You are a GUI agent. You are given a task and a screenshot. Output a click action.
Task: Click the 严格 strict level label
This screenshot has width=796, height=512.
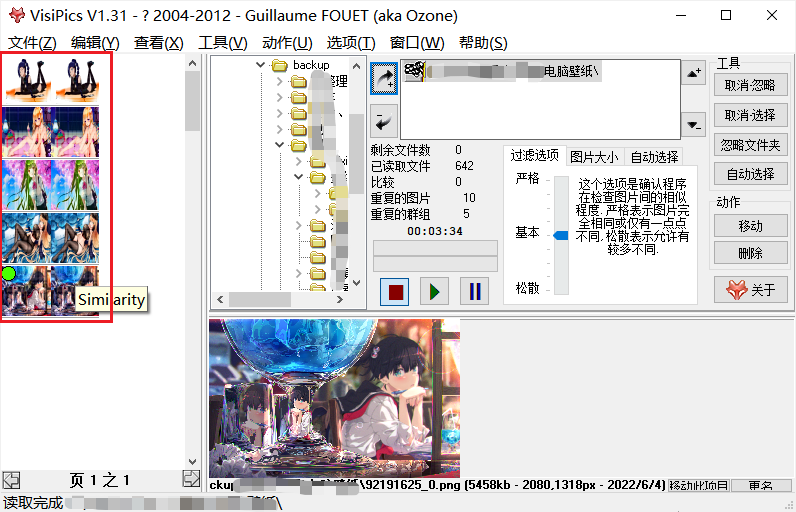coord(527,178)
